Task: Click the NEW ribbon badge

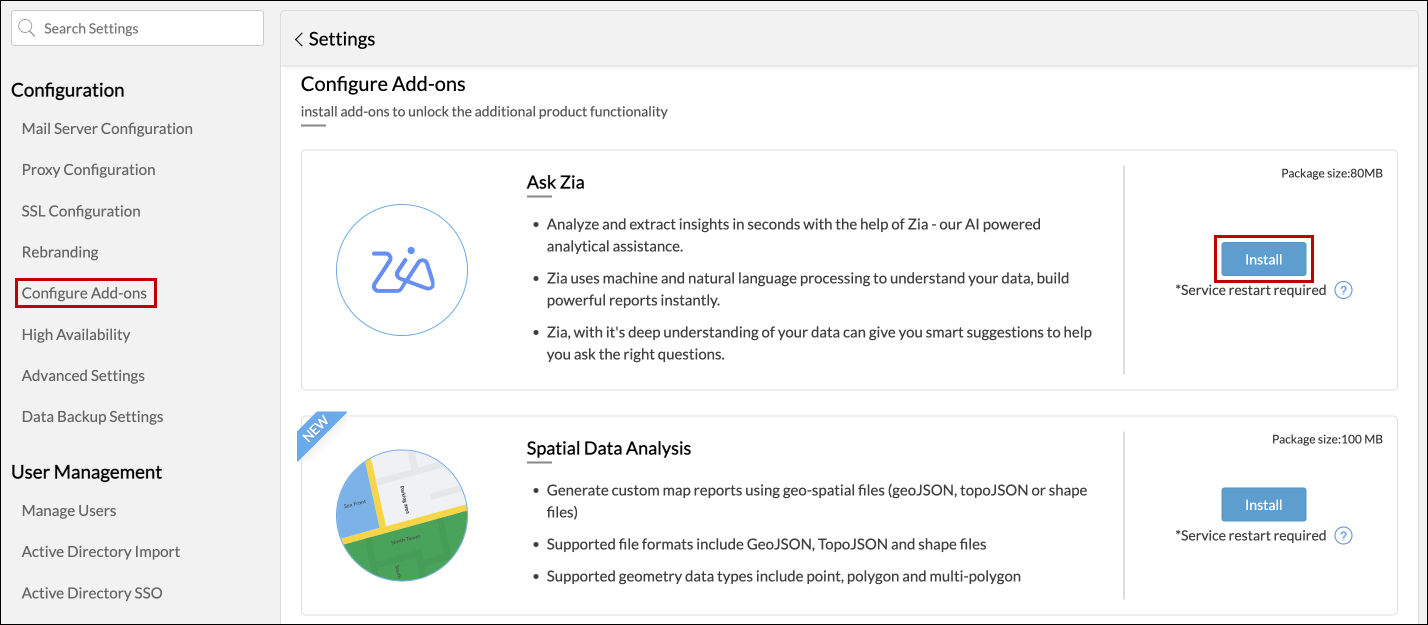Action: 317,432
